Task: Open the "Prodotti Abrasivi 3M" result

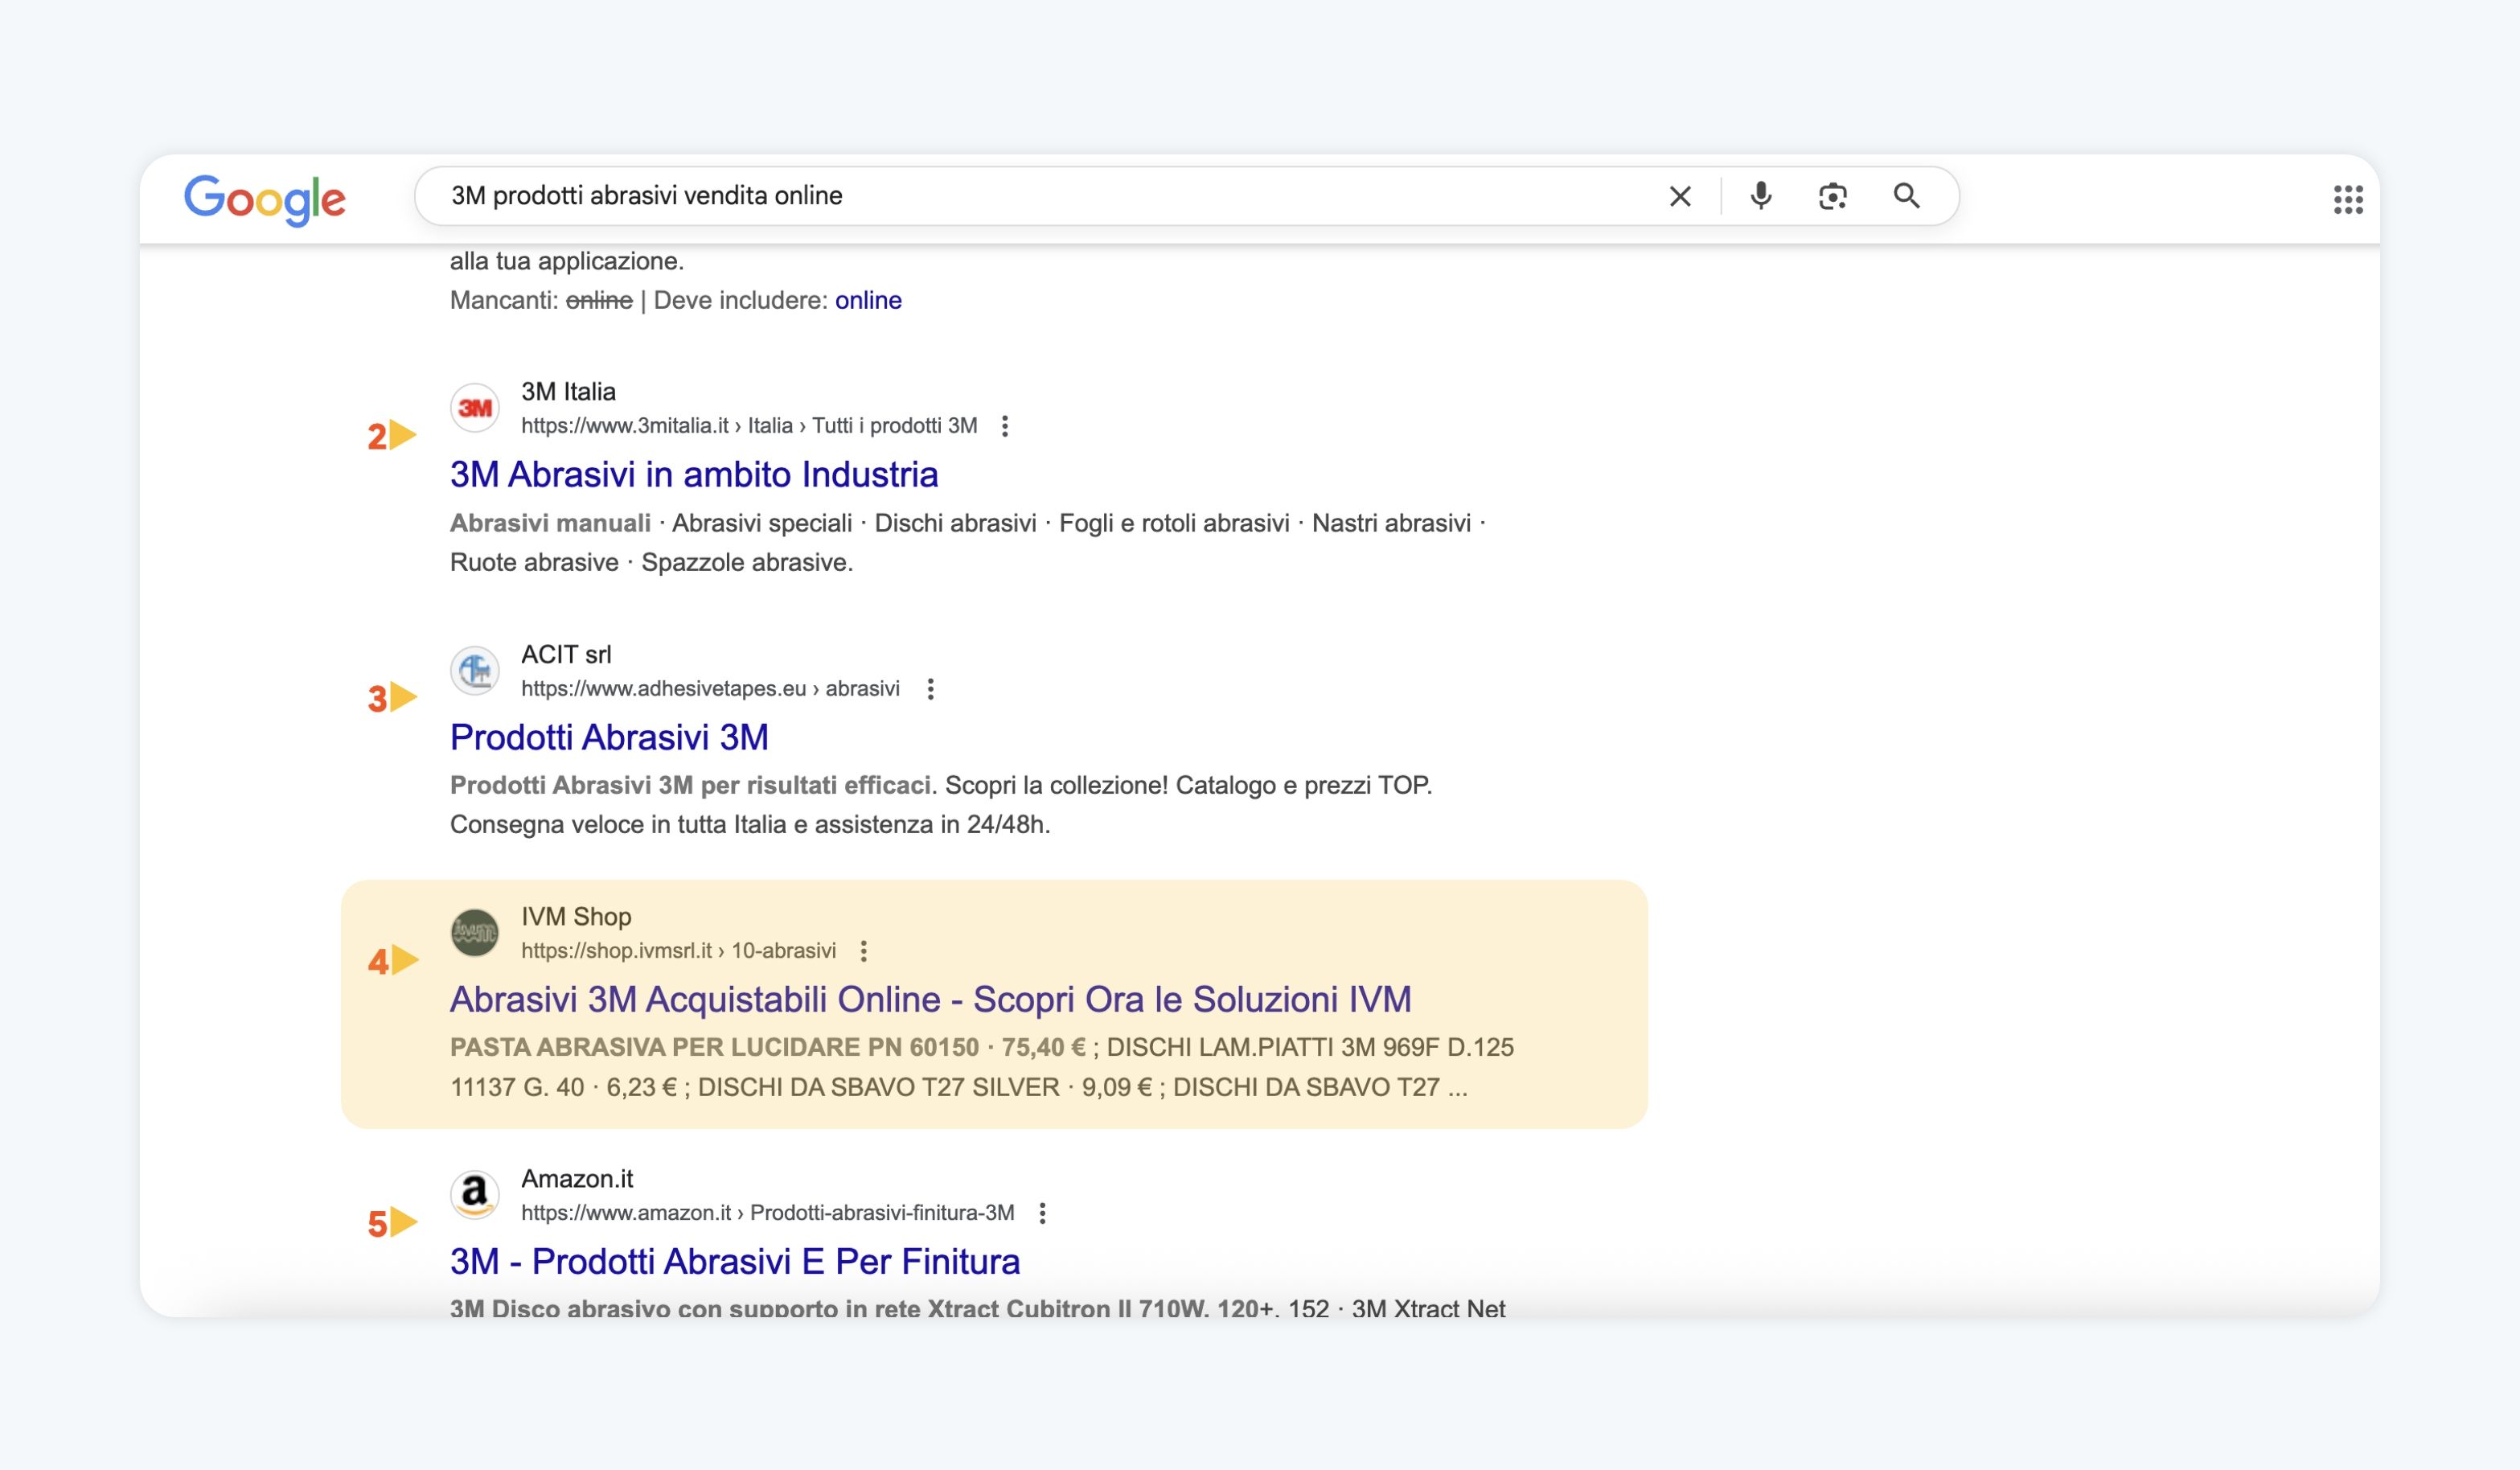Action: (609, 737)
